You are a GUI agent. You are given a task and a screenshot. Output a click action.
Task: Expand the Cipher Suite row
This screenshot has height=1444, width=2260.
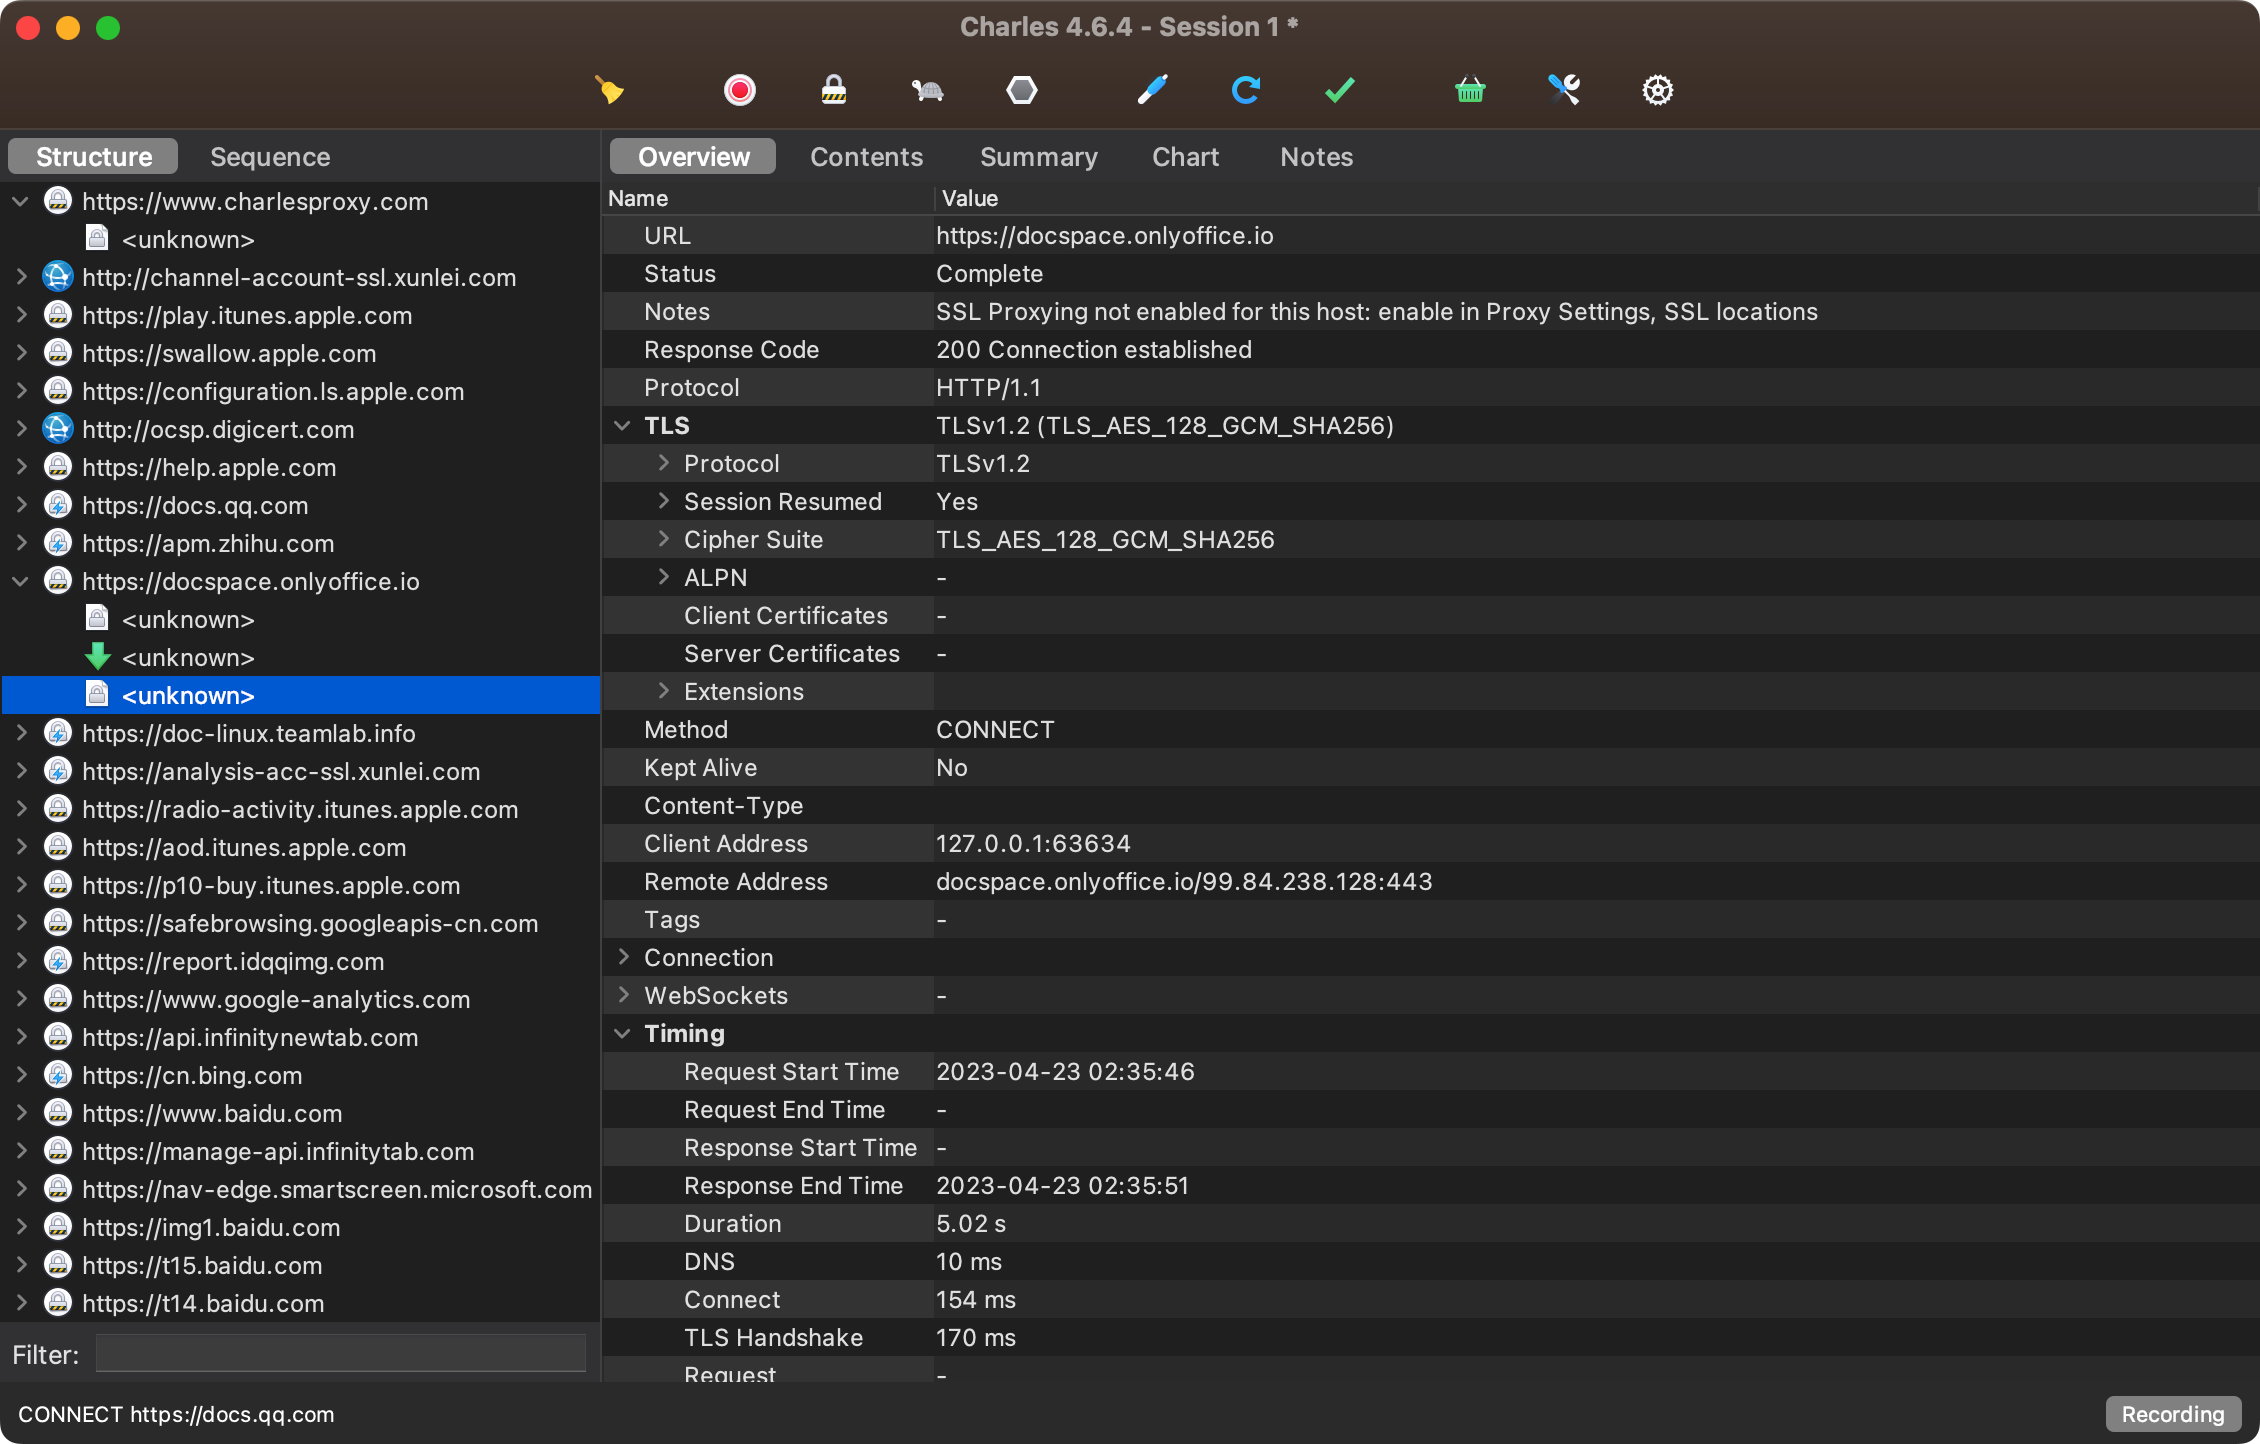coord(663,539)
